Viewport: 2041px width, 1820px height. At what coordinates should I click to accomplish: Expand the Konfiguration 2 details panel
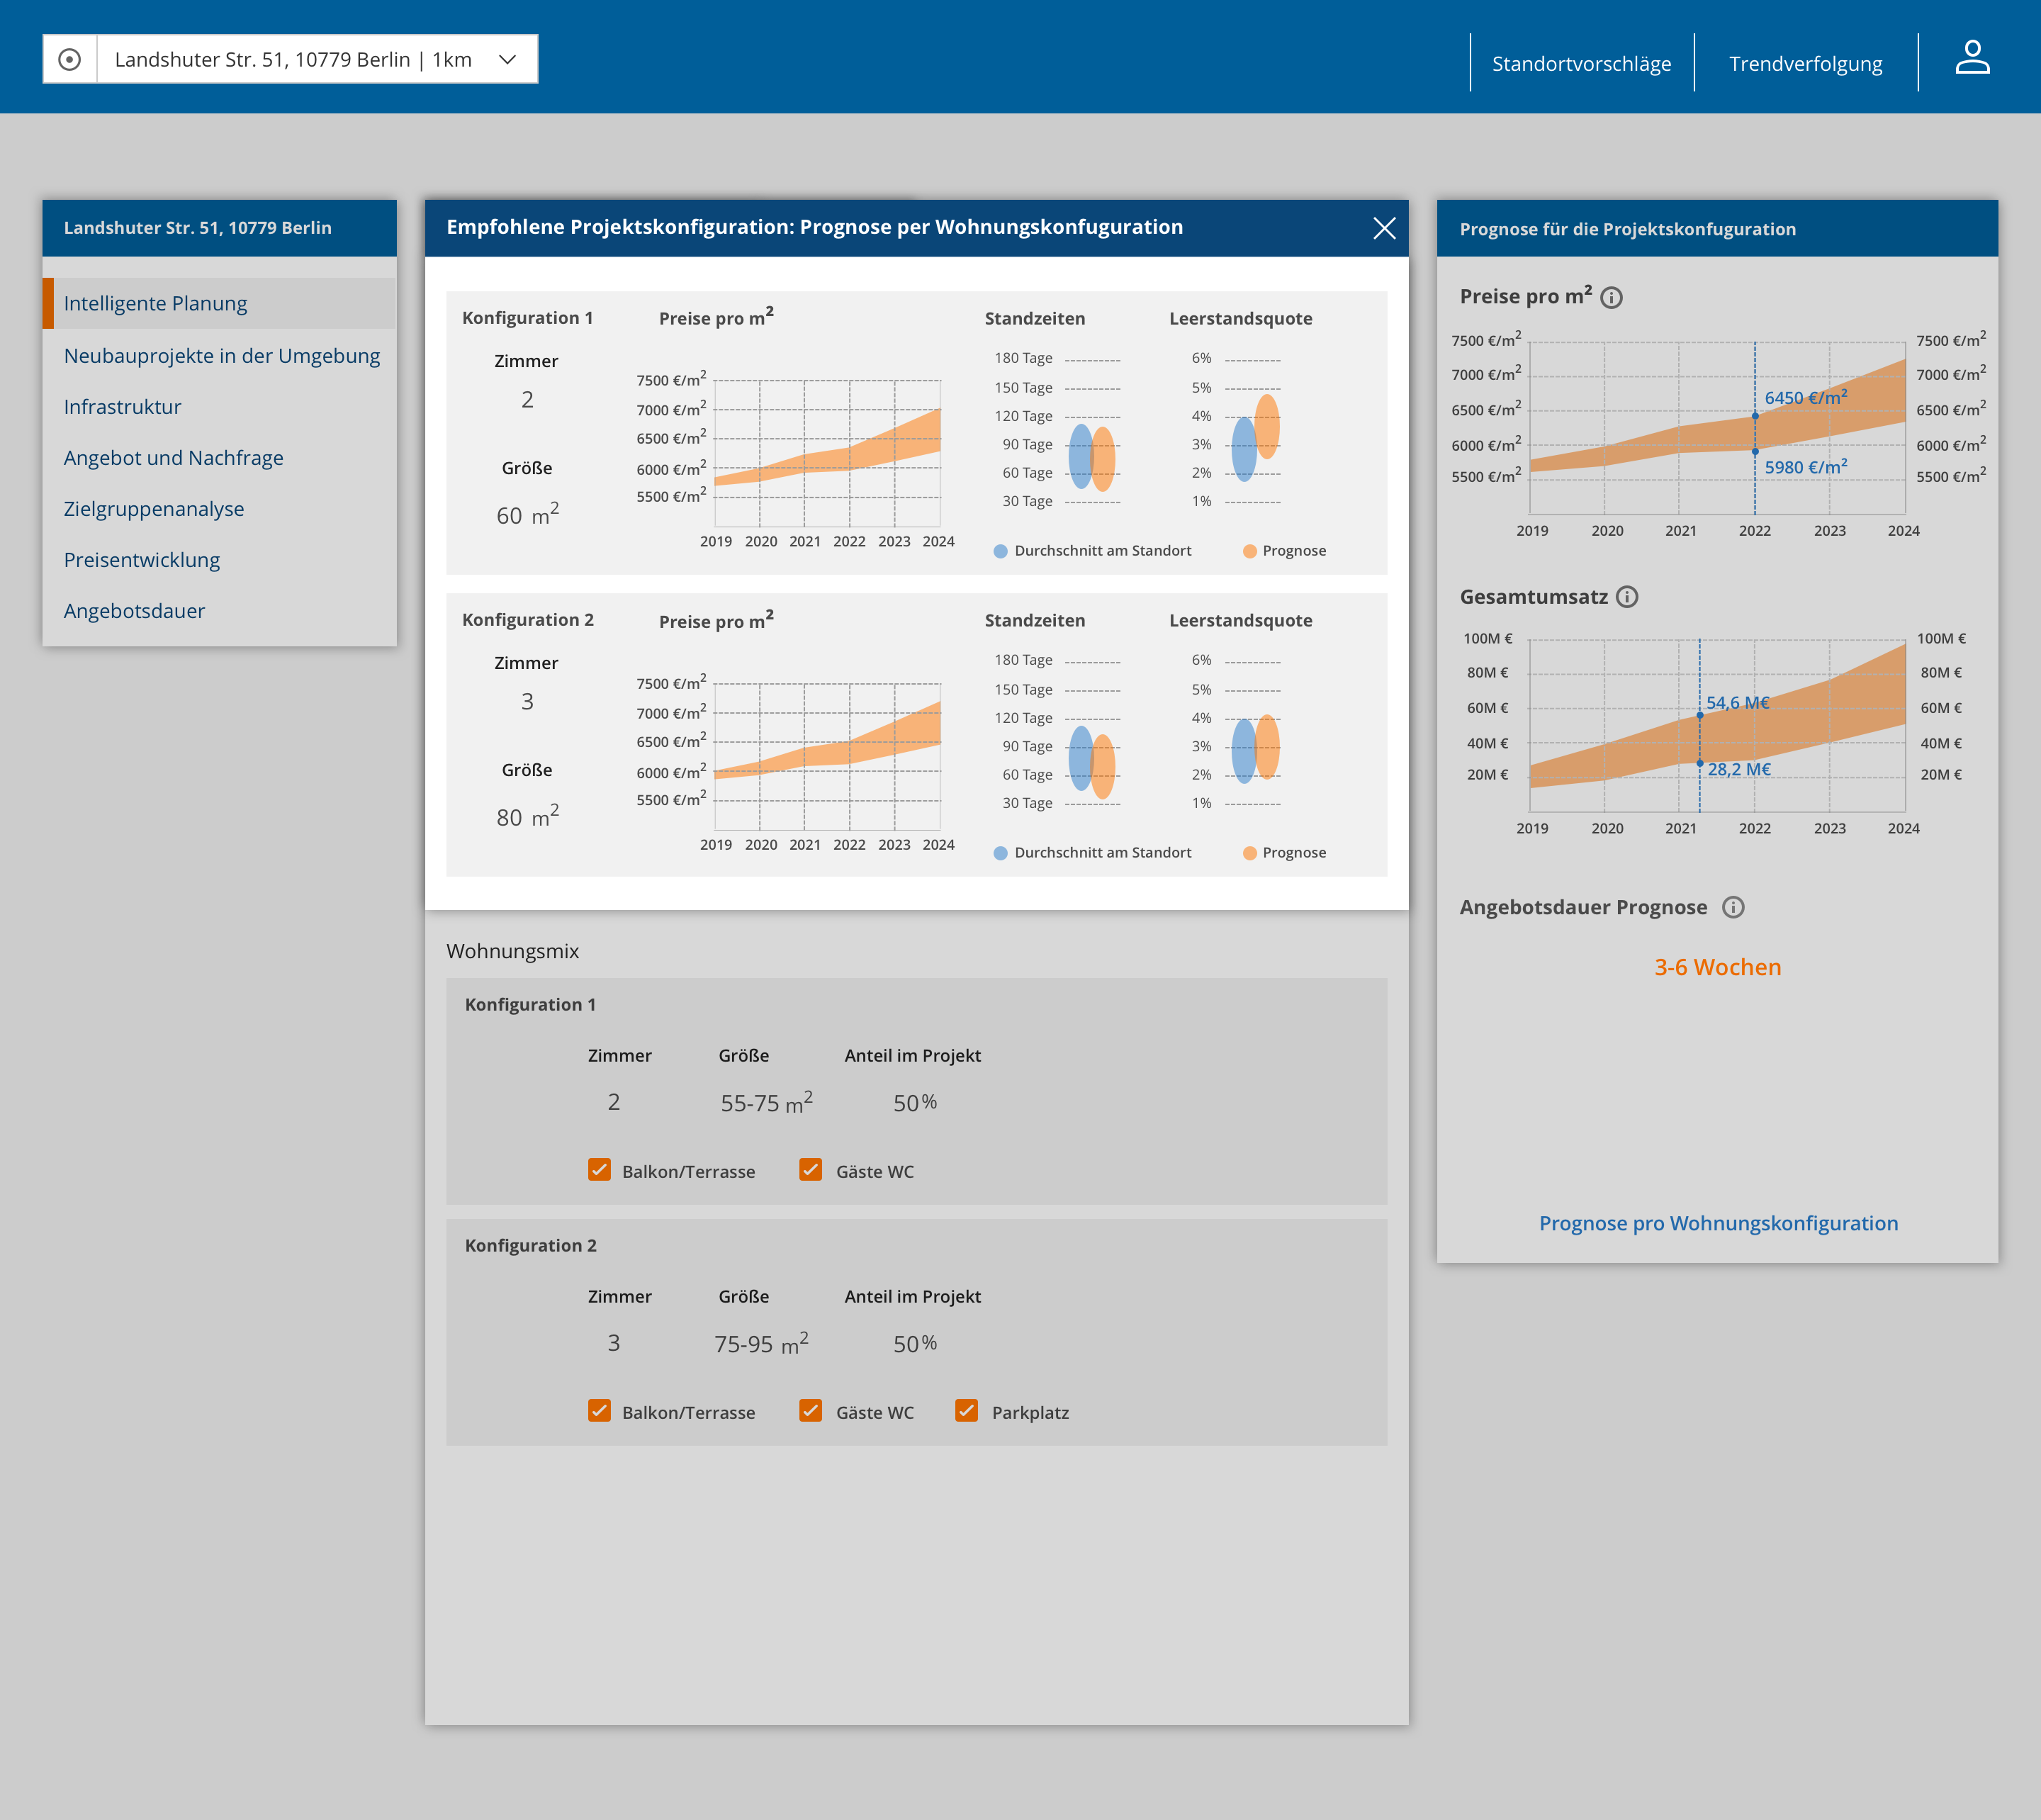pos(531,1245)
